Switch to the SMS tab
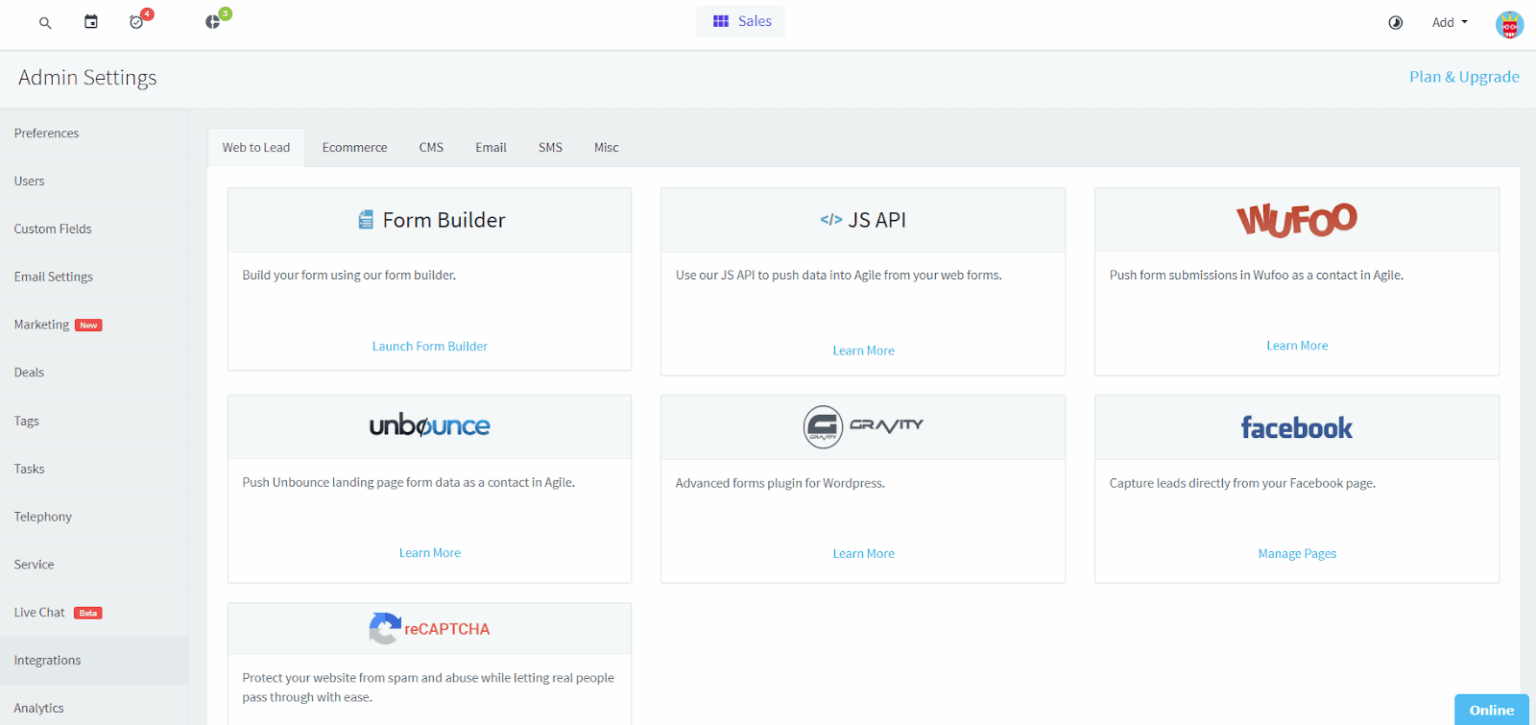This screenshot has height=725, width=1536. click(x=550, y=147)
